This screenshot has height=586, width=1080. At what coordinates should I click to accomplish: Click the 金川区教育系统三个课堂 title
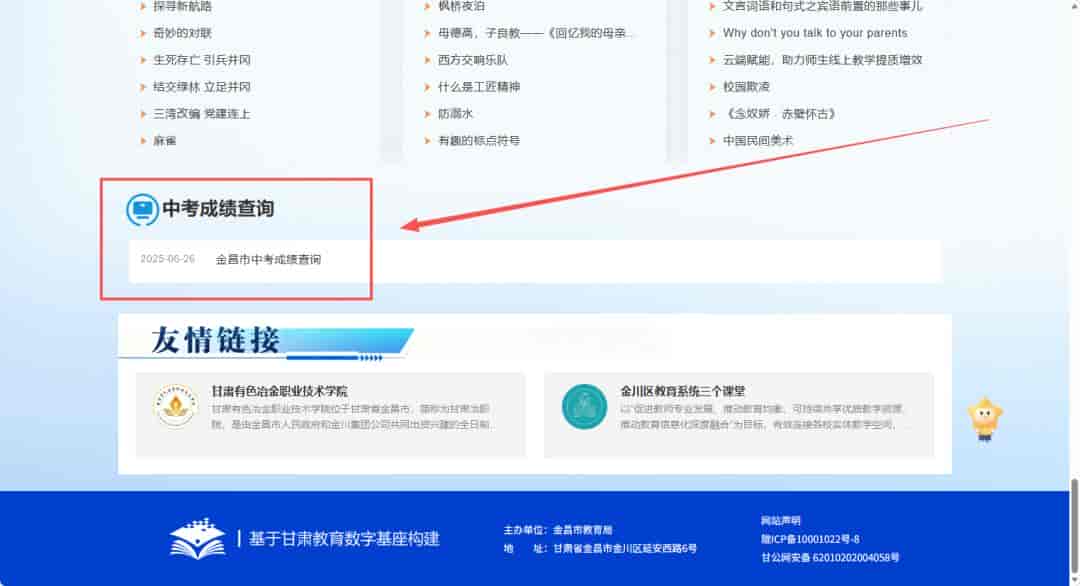(x=682, y=391)
